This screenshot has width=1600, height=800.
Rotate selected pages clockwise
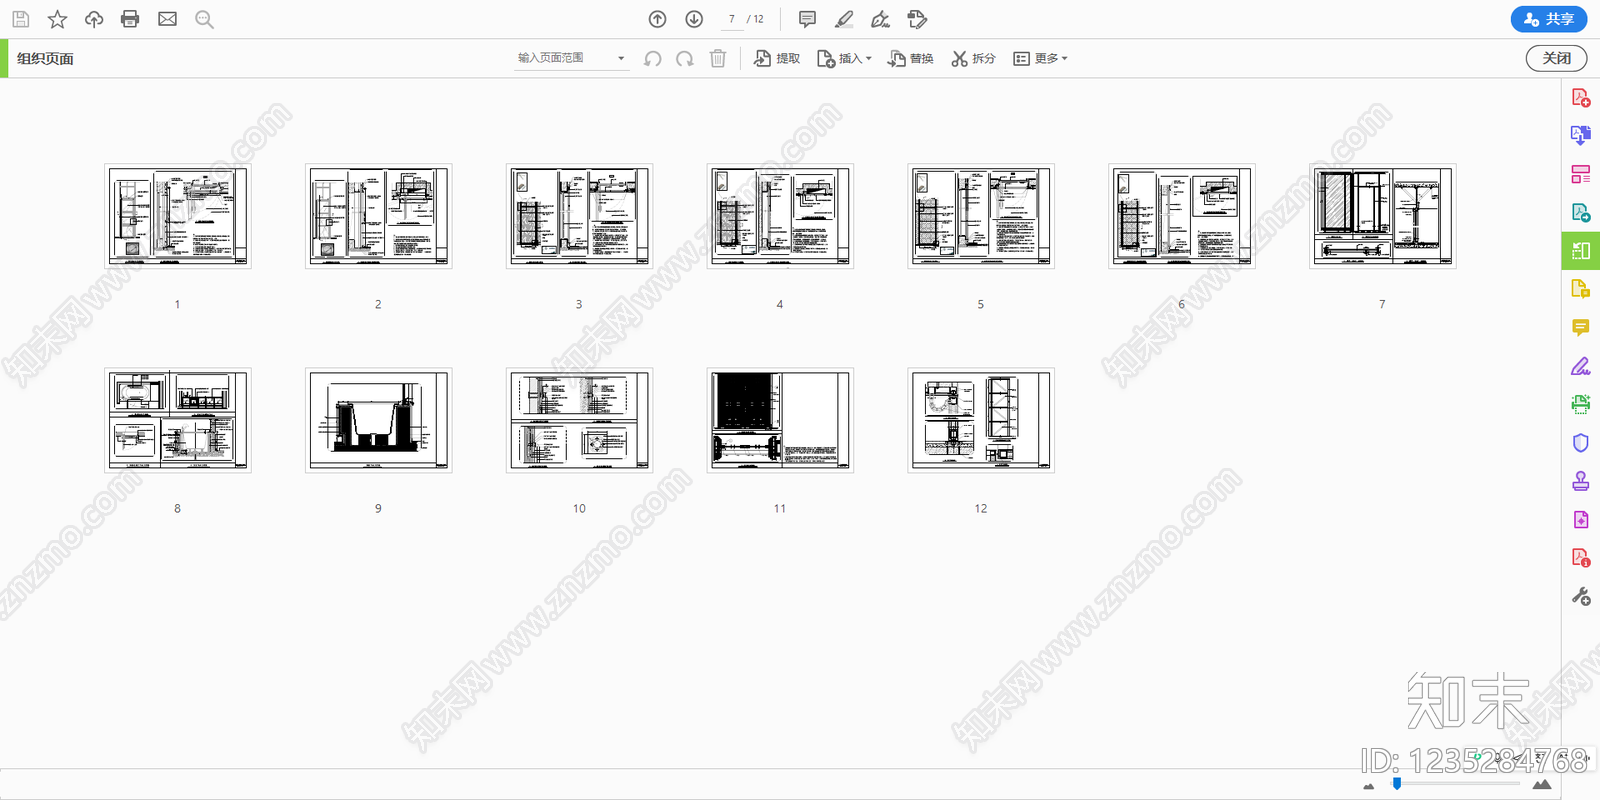(x=685, y=59)
